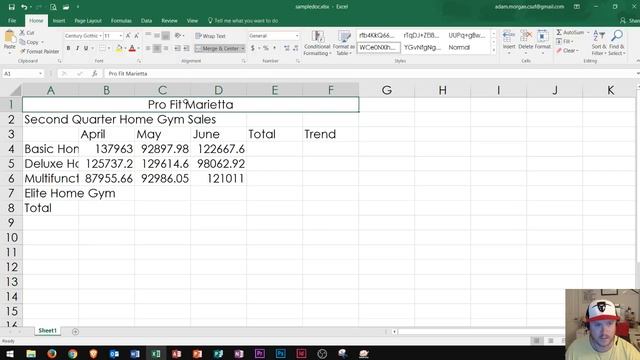Expand Merge & Center dropdown arrow
Image resolution: width=640 pixels, height=360 pixels.
pyautogui.click(x=242, y=48)
